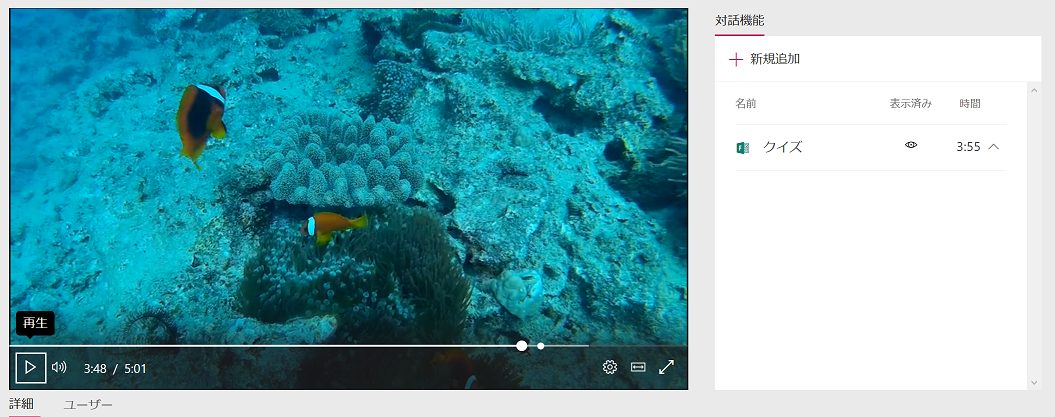
Task: Collapse the クイズ row with the chevron
Action: click(x=993, y=146)
